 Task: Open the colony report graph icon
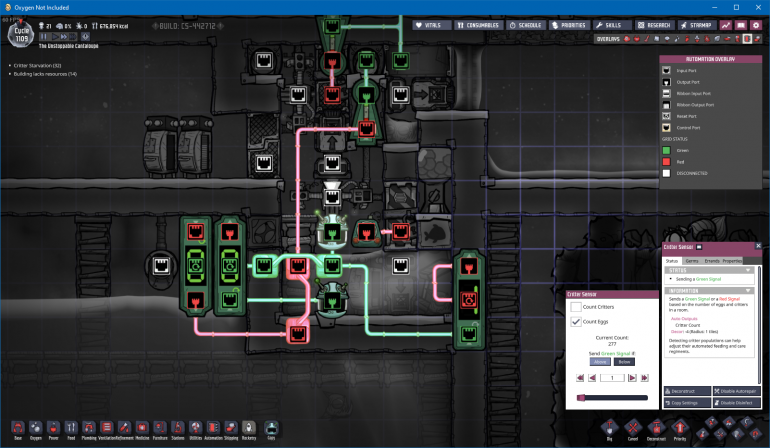point(726,25)
